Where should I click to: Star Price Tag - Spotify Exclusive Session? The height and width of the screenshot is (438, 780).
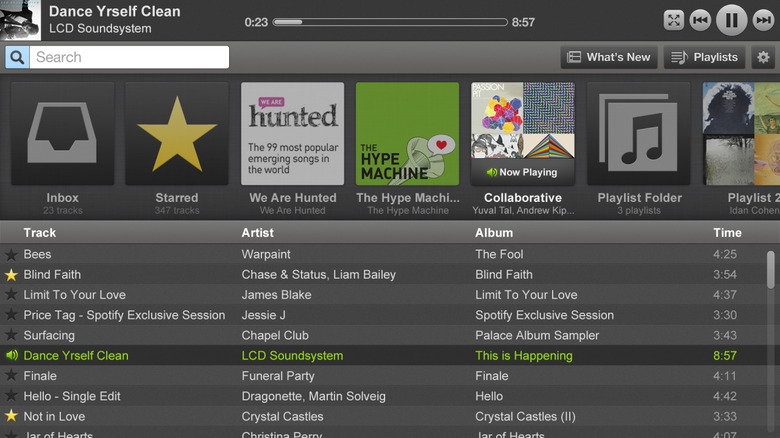pyautogui.click(x=11, y=315)
